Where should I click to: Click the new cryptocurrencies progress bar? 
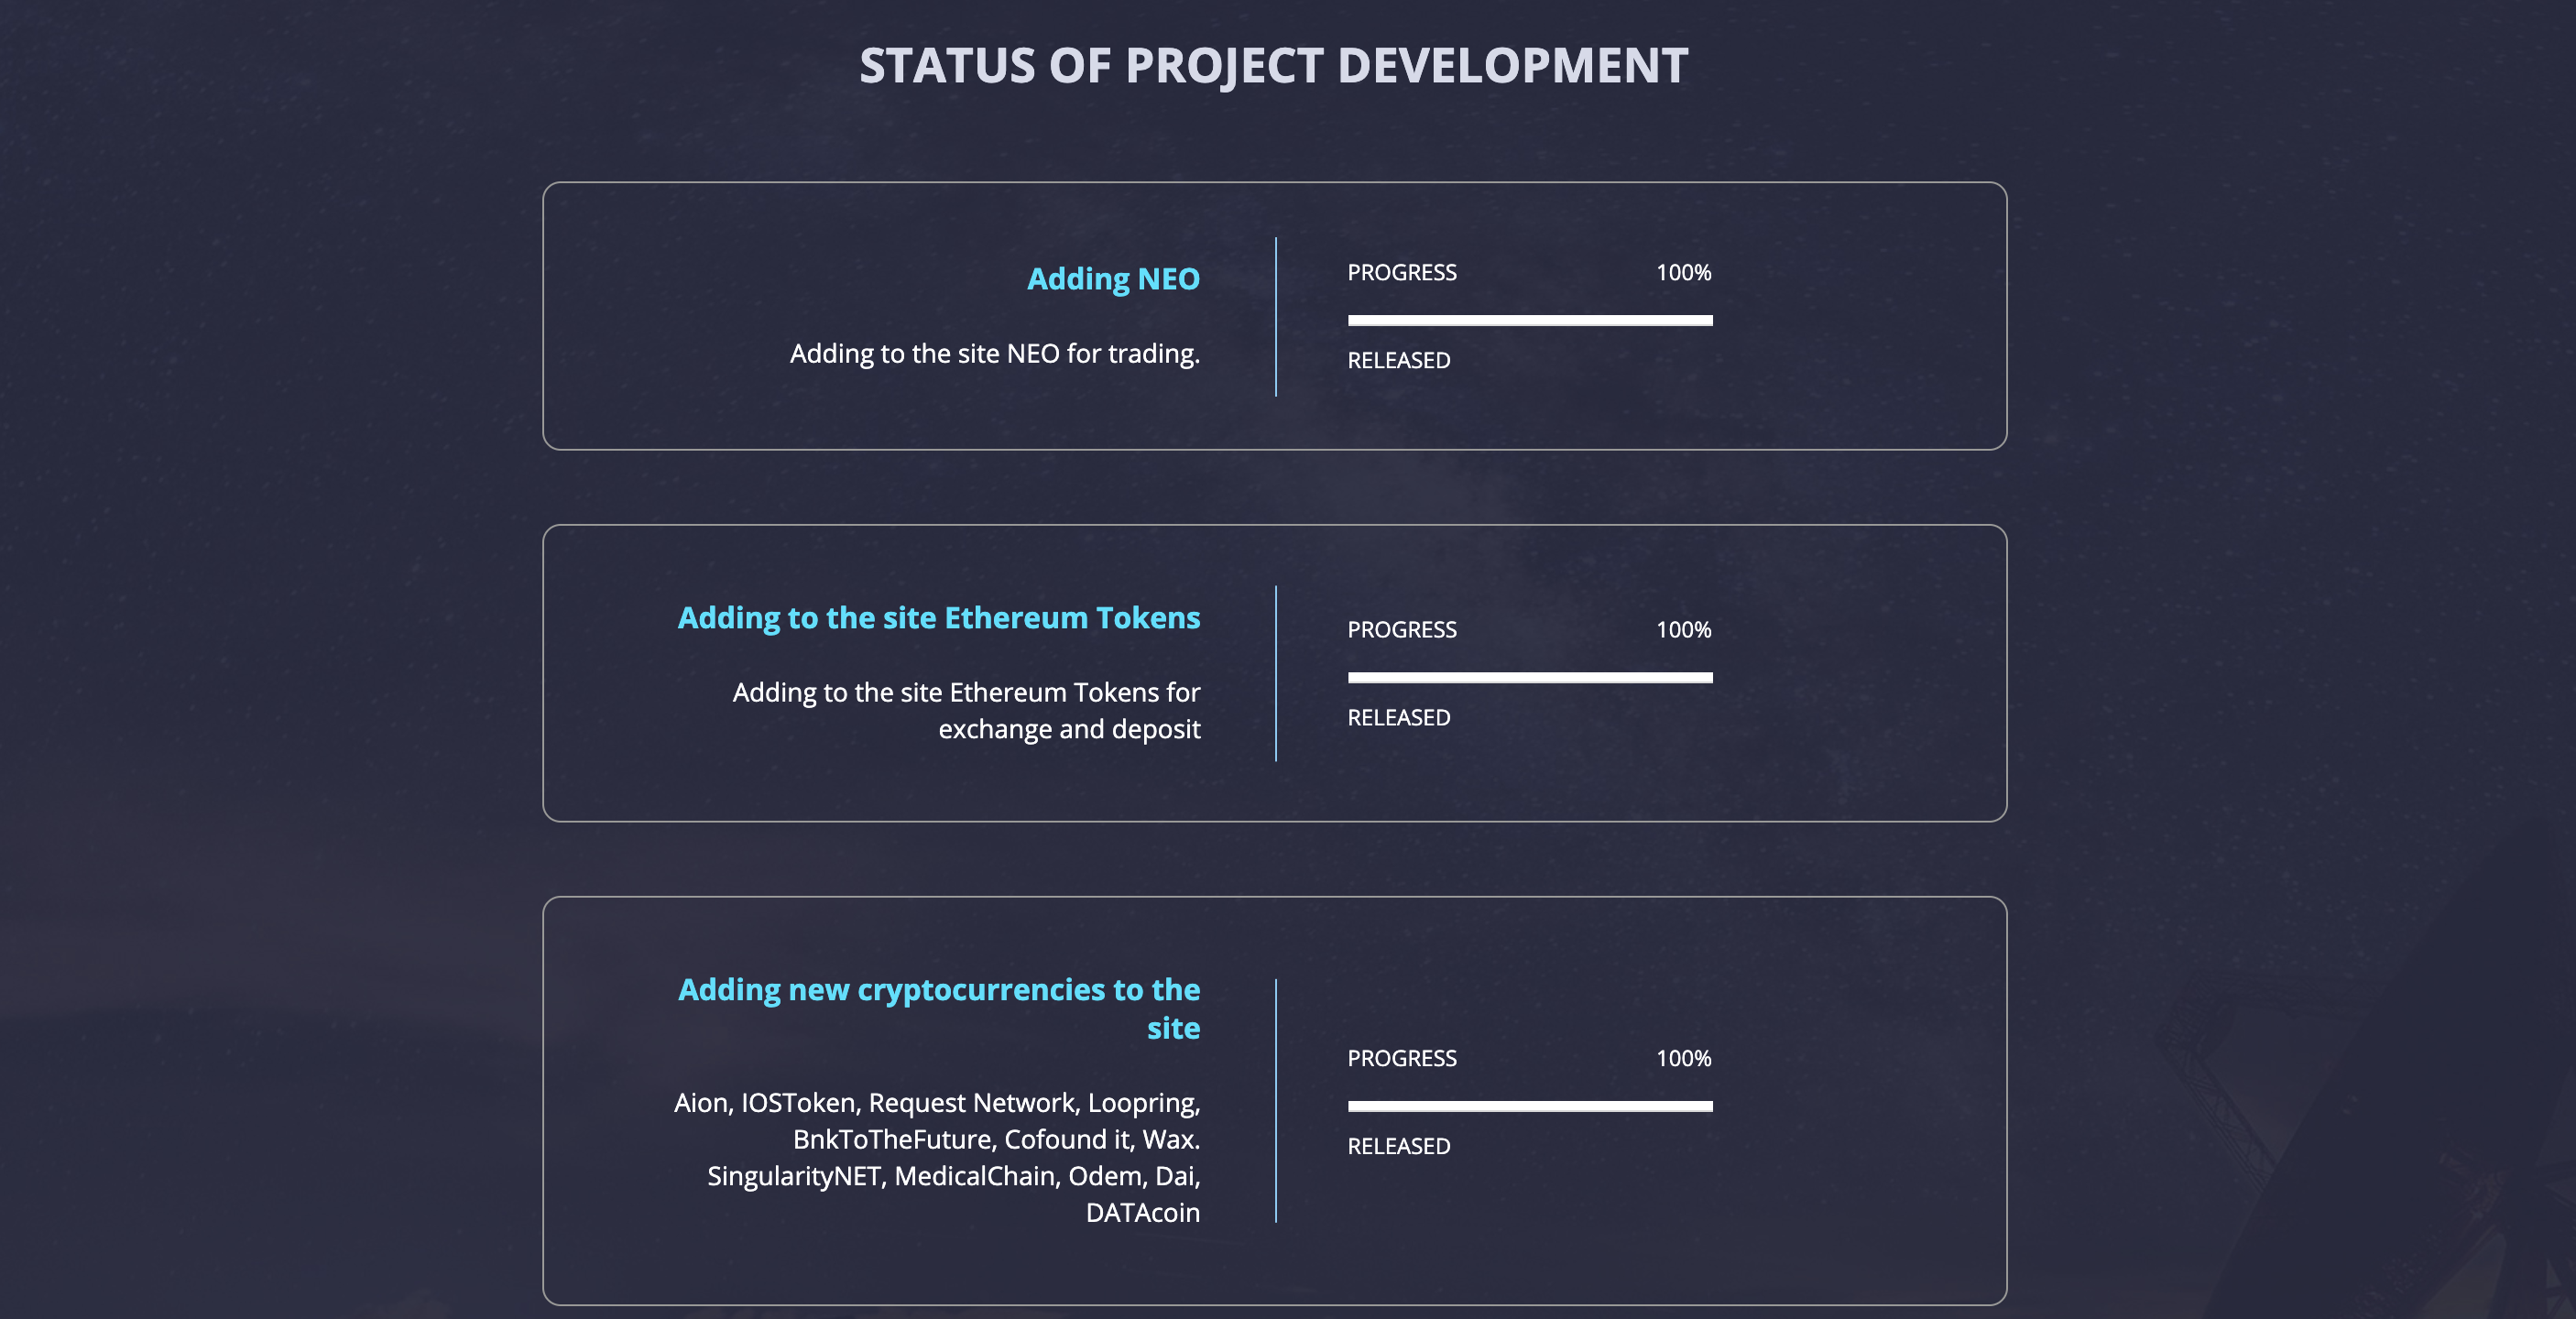pyautogui.click(x=1530, y=1106)
